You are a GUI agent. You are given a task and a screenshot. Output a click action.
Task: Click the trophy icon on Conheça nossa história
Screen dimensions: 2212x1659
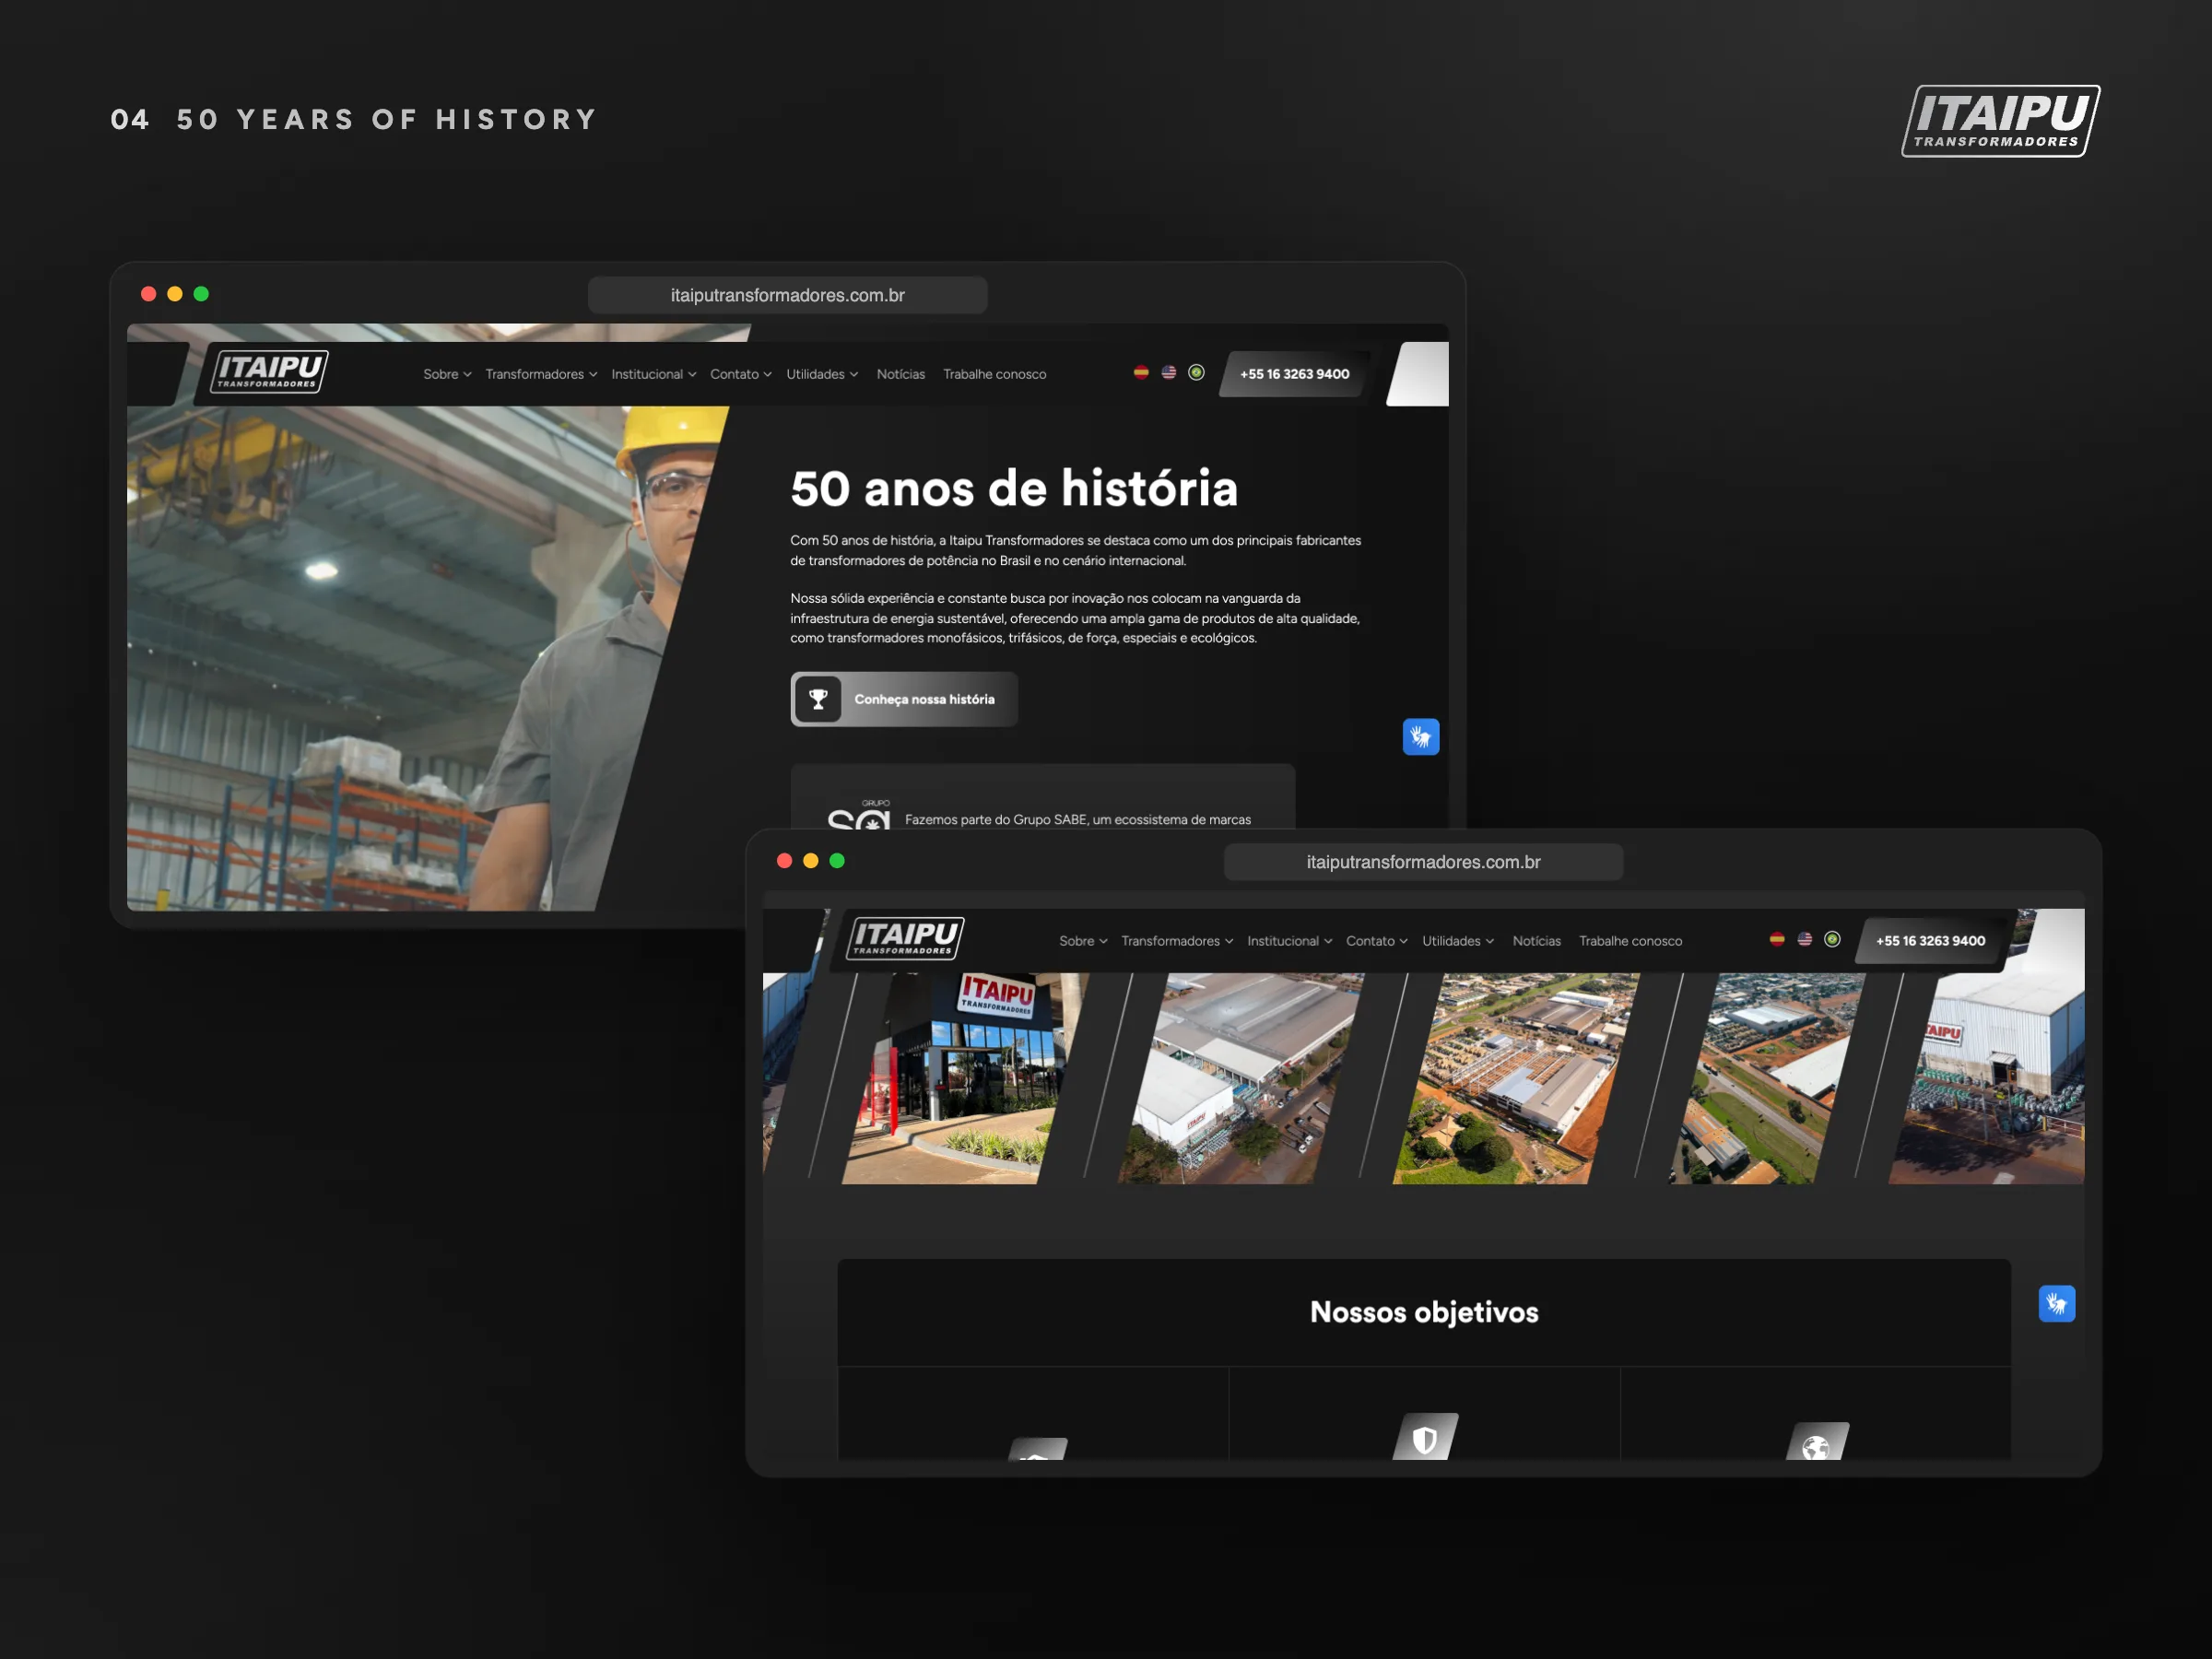coord(818,699)
